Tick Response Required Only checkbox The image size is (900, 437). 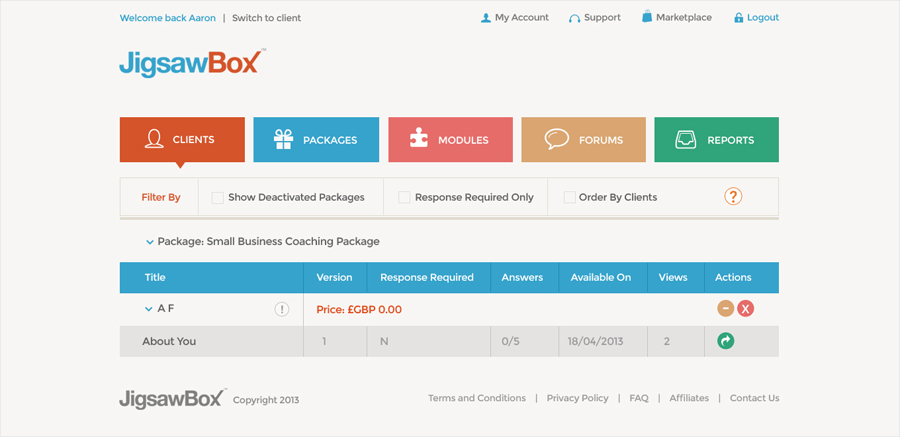pos(404,198)
